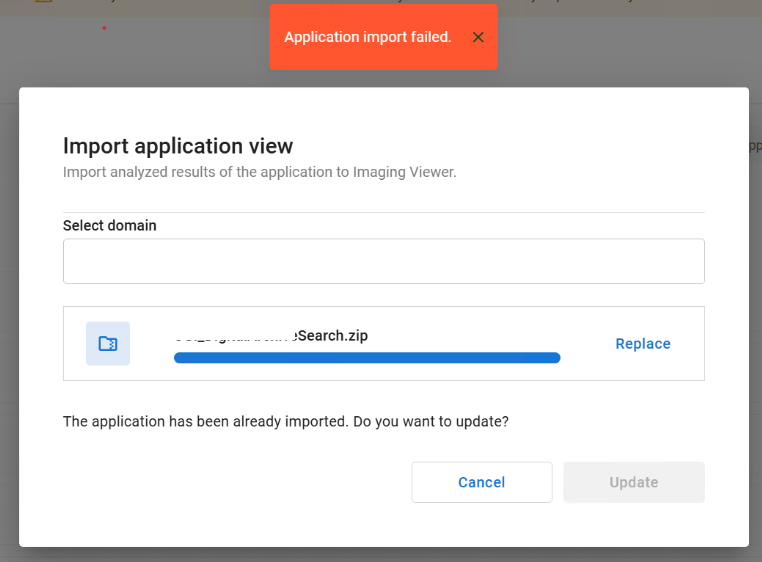Click the upload progress bar

(x=367, y=358)
